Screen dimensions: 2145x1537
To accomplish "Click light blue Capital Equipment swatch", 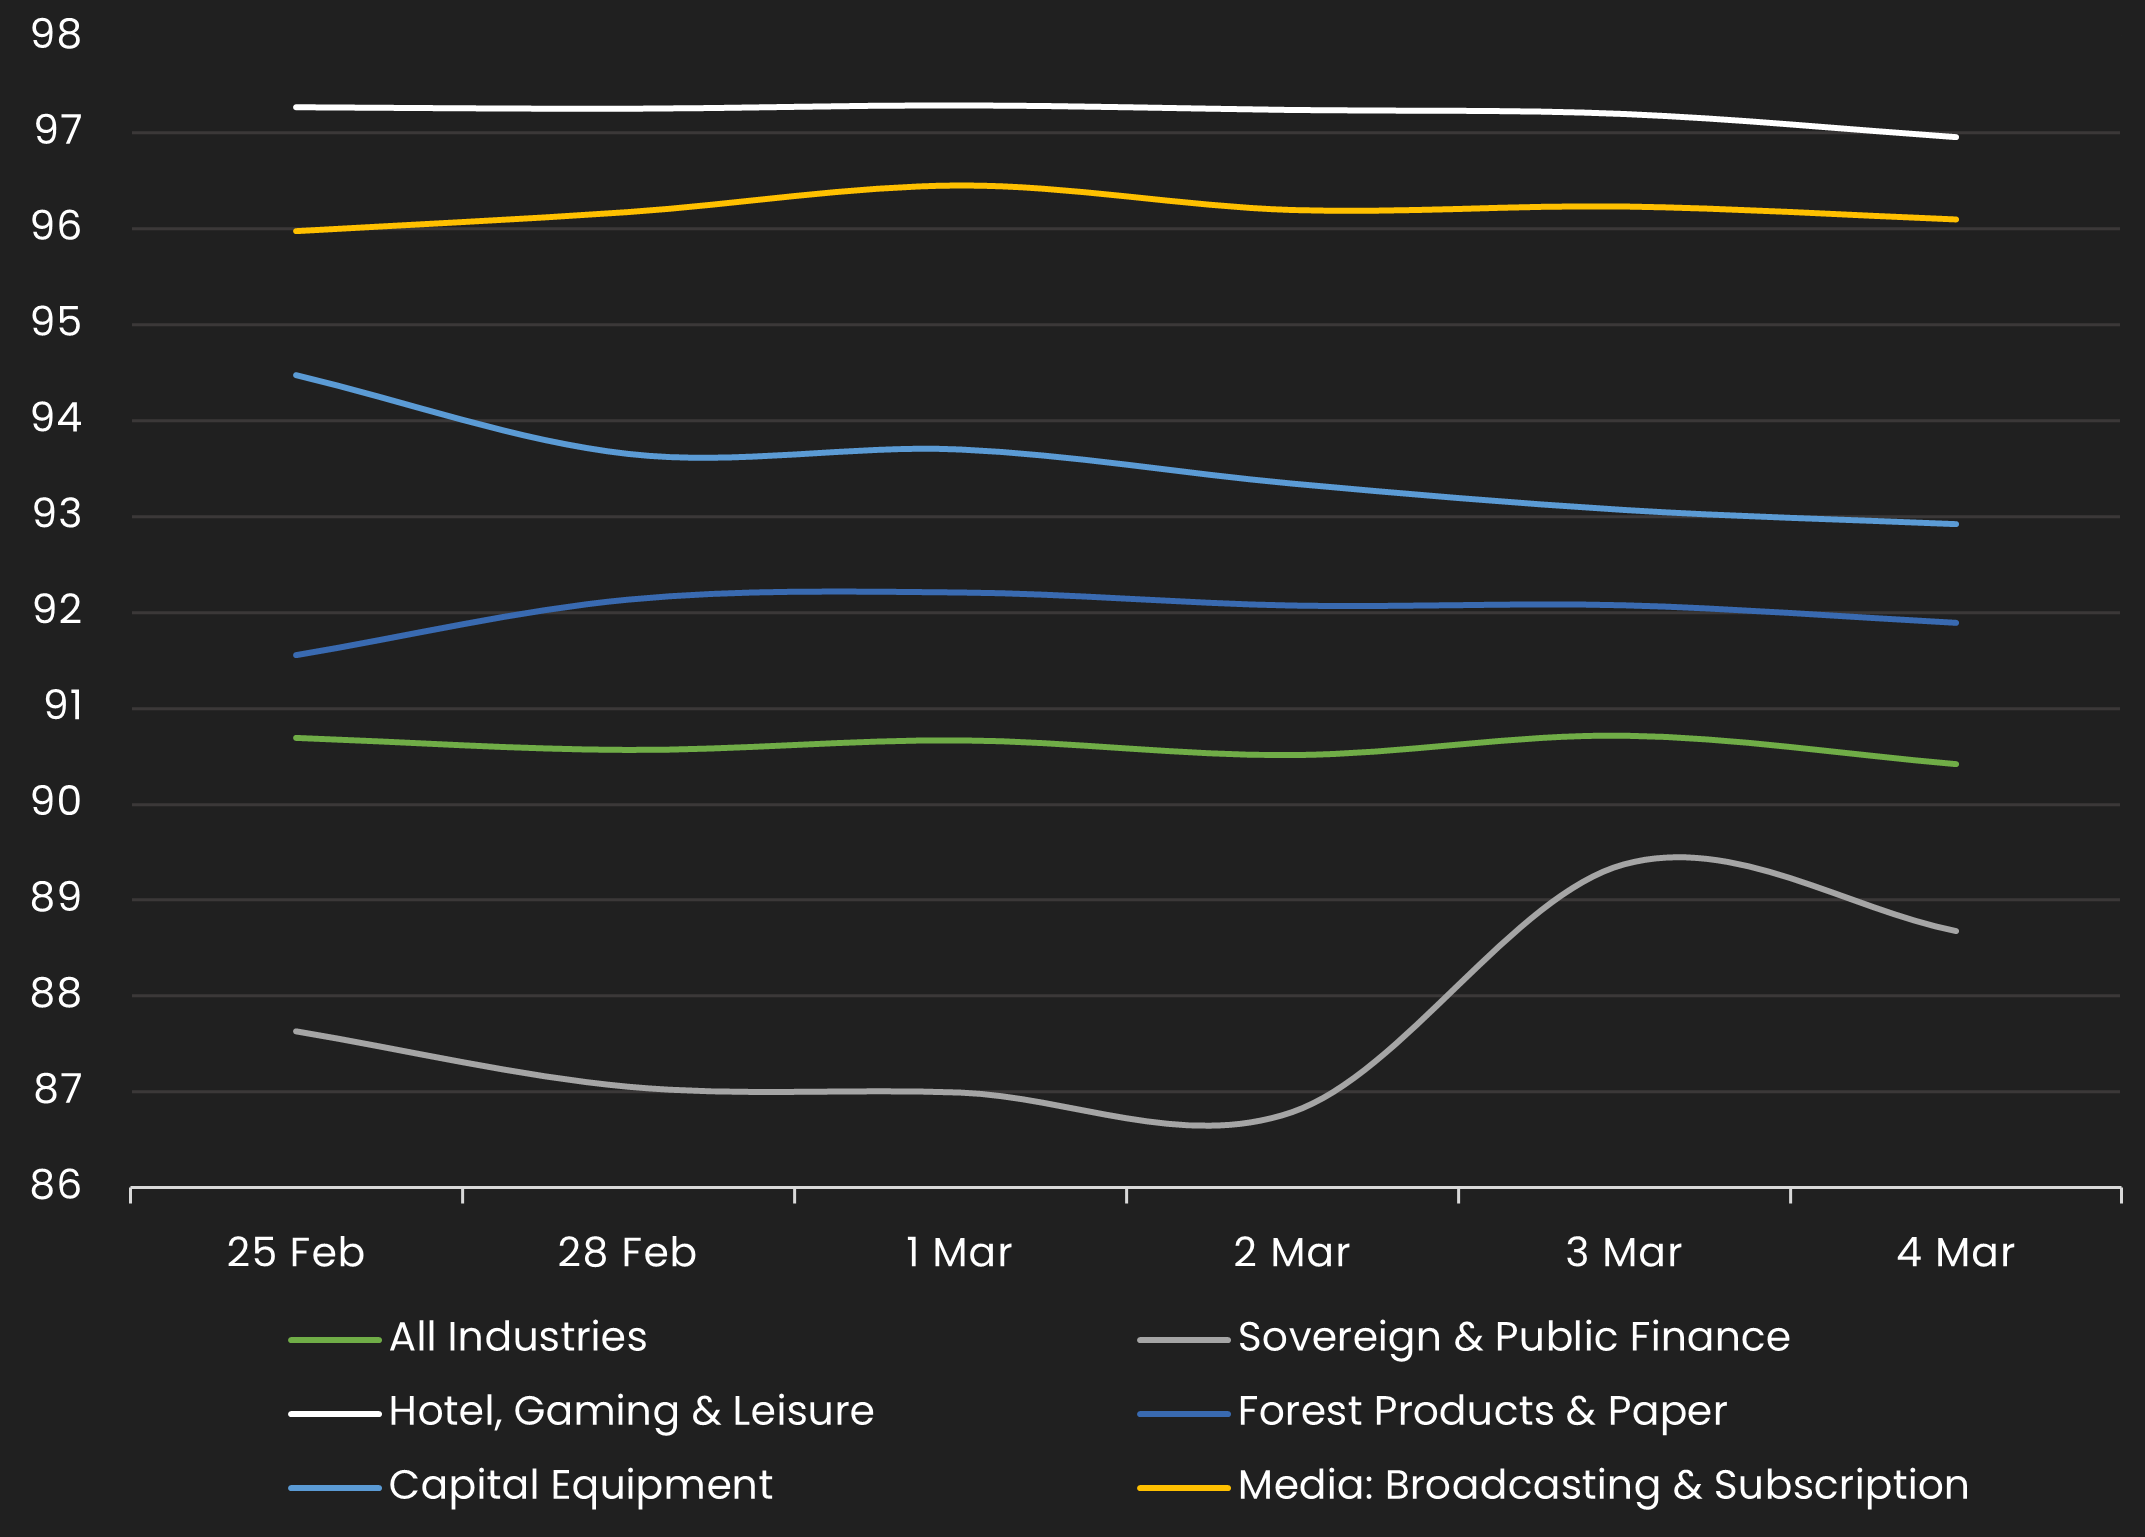I will [335, 1488].
